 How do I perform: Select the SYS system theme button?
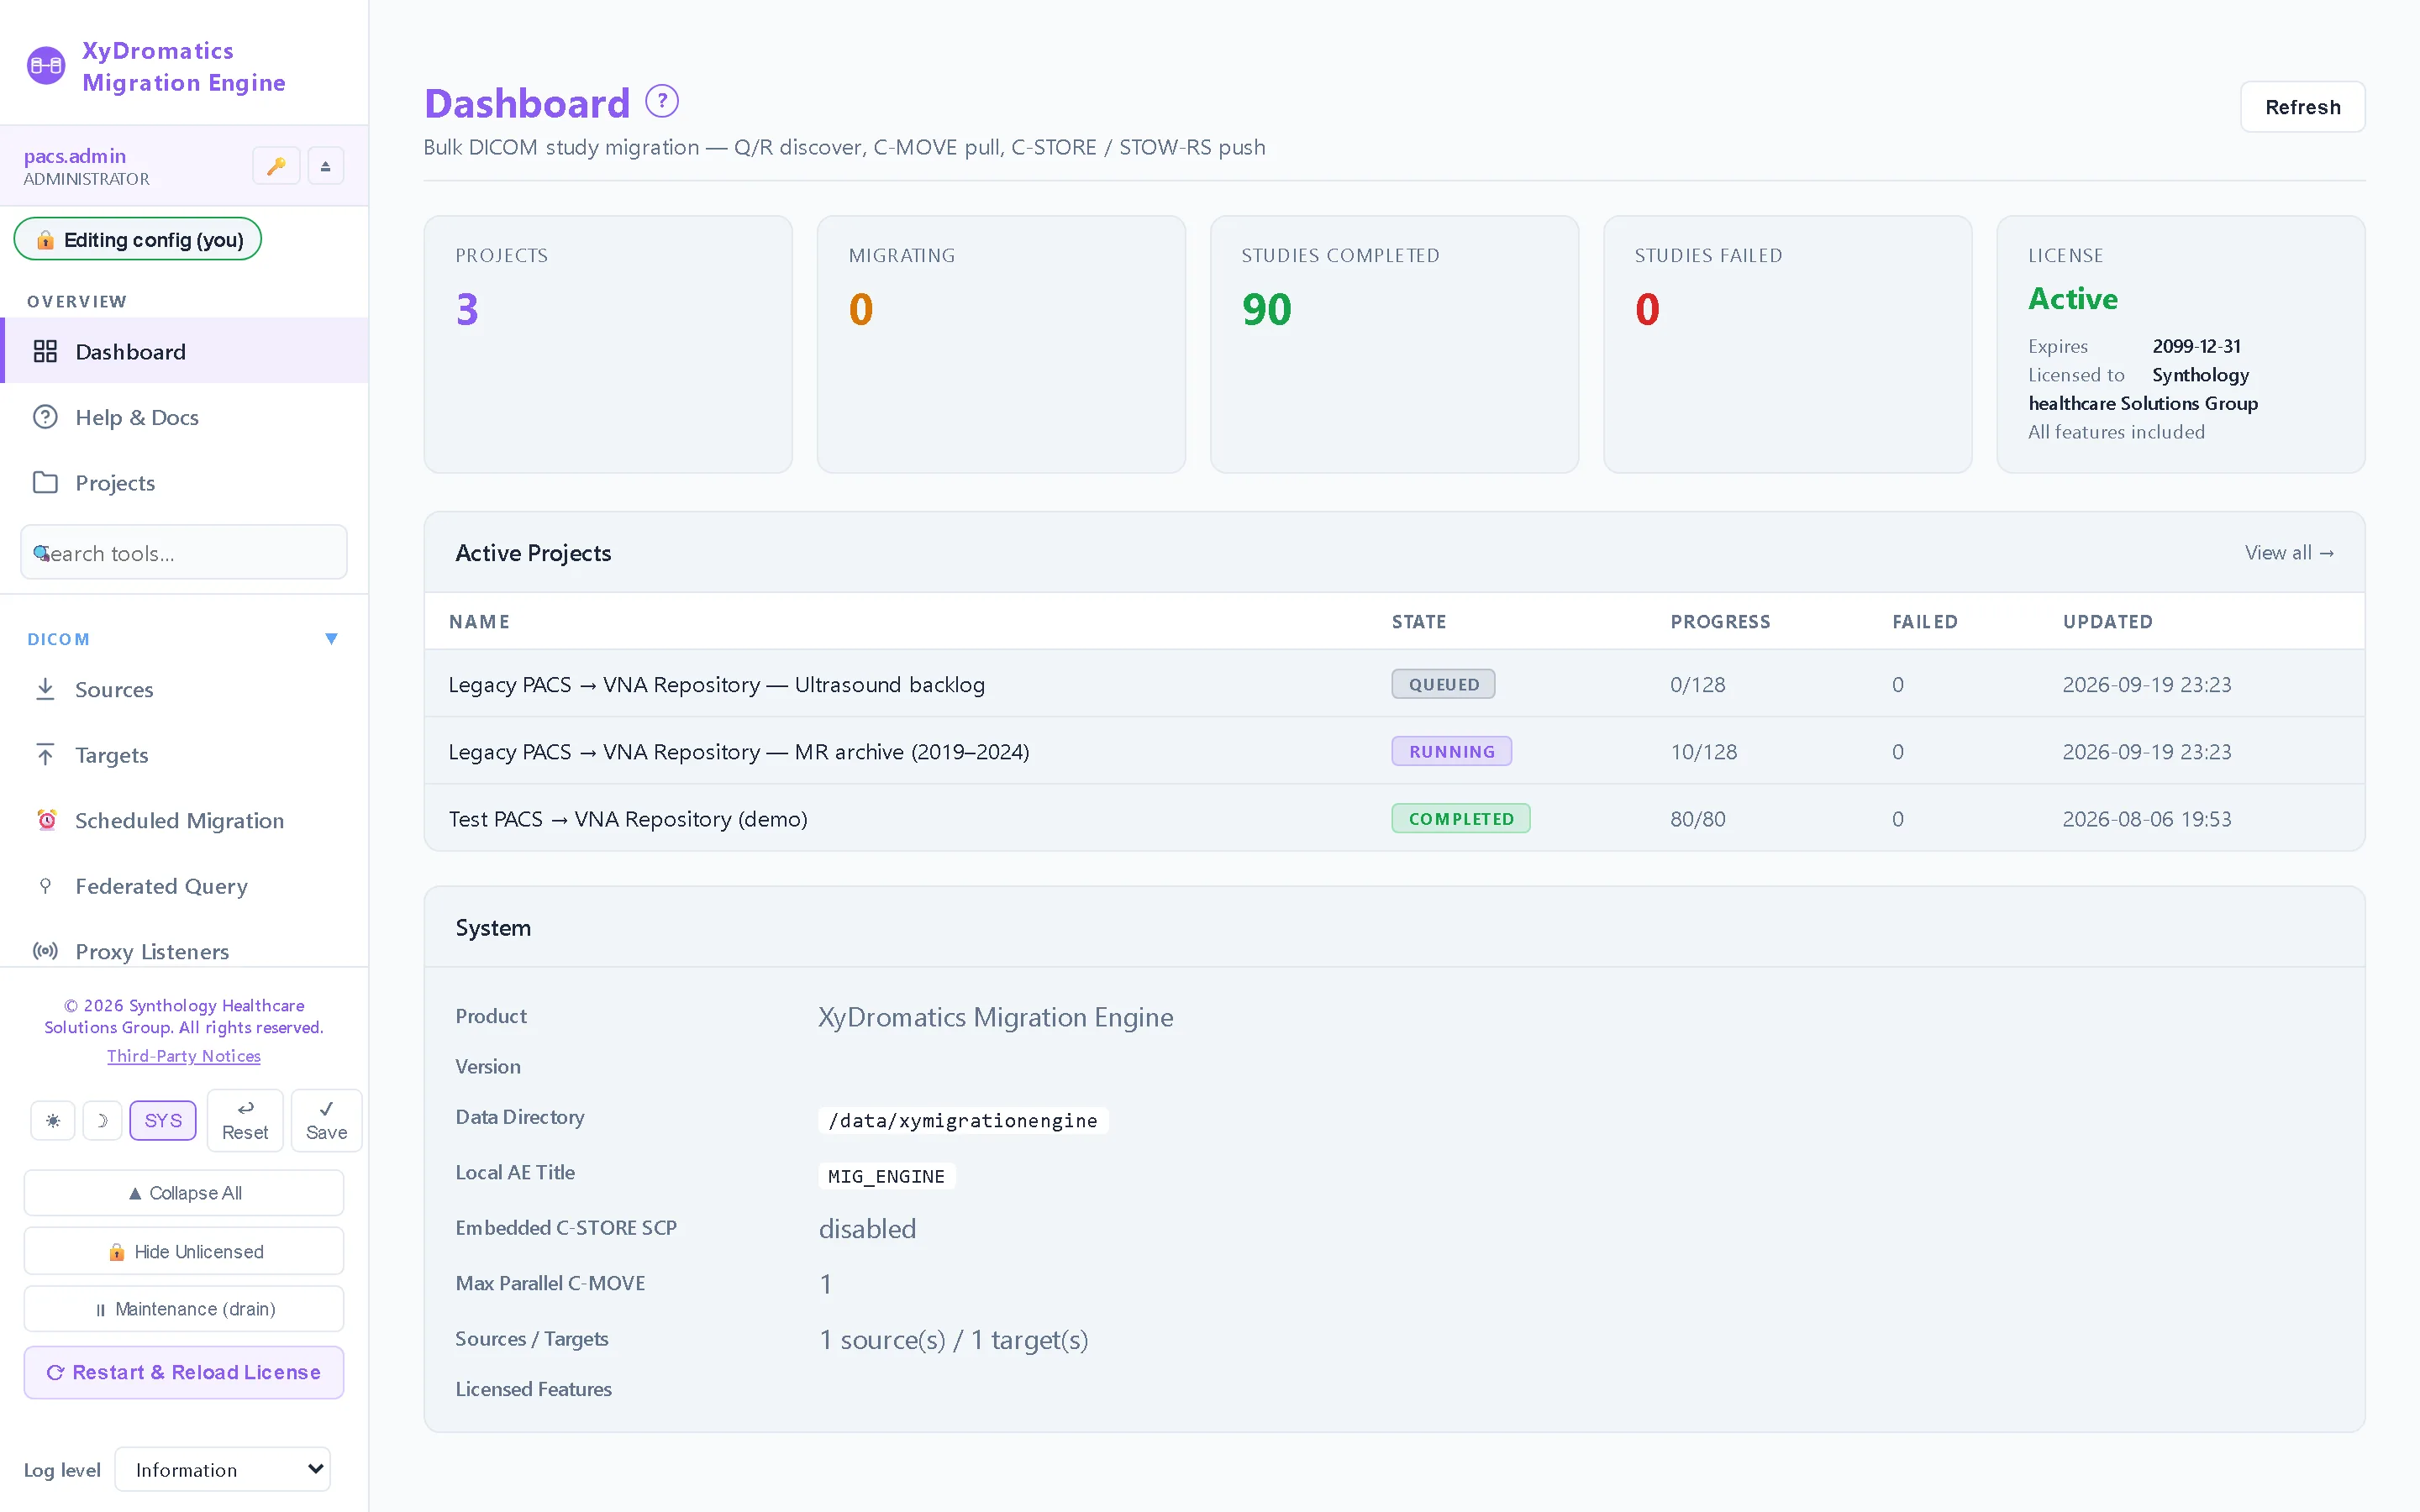pyautogui.click(x=163, y=1120)
